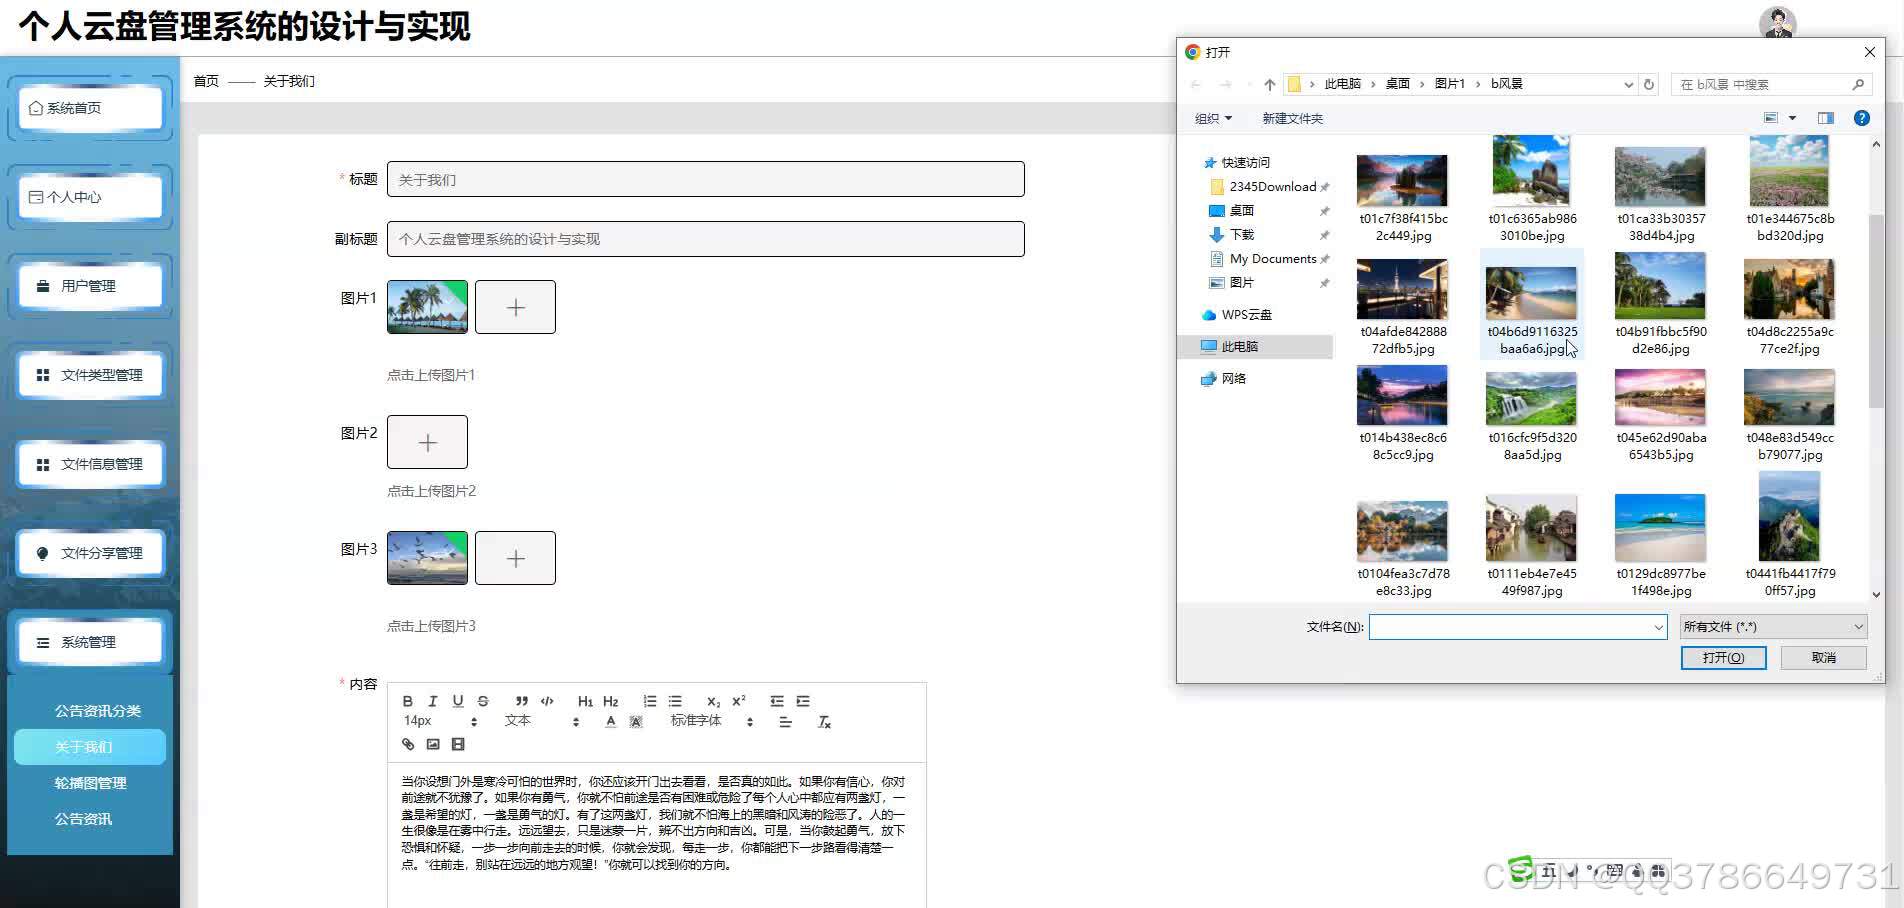Cancel the file dialog with 取消
The height and width of the screenshot is (908, 1904).
tap(1824, 657)
